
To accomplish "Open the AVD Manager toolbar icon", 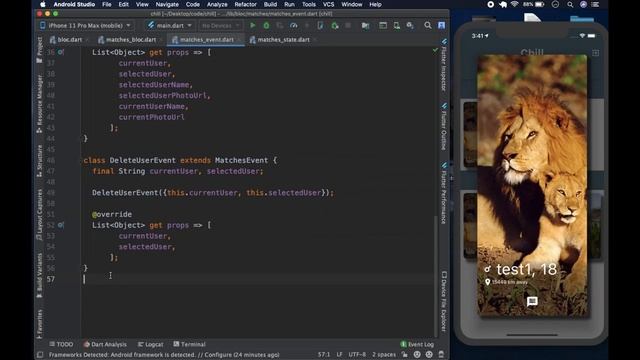I will (396, 25).
